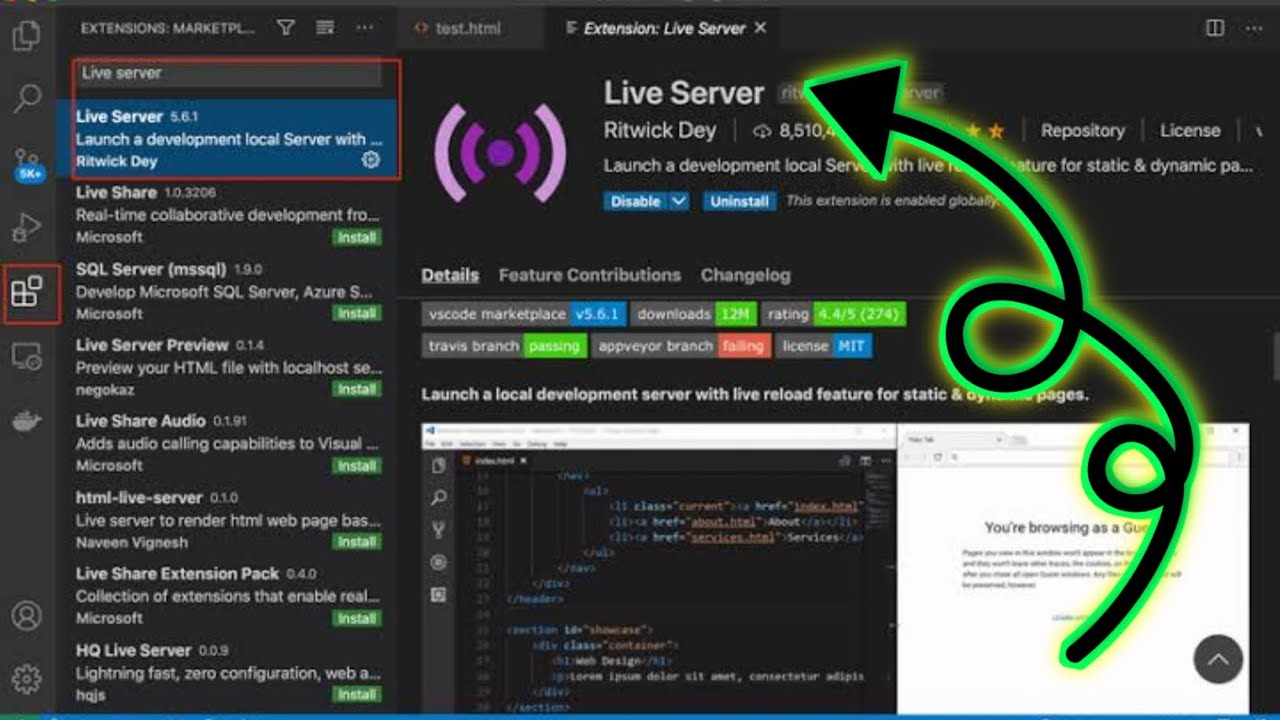Image resolution: width=1280 pixels, height=720 pixels.
Task: Select the Live Share list item
Action: coord(228,215)
